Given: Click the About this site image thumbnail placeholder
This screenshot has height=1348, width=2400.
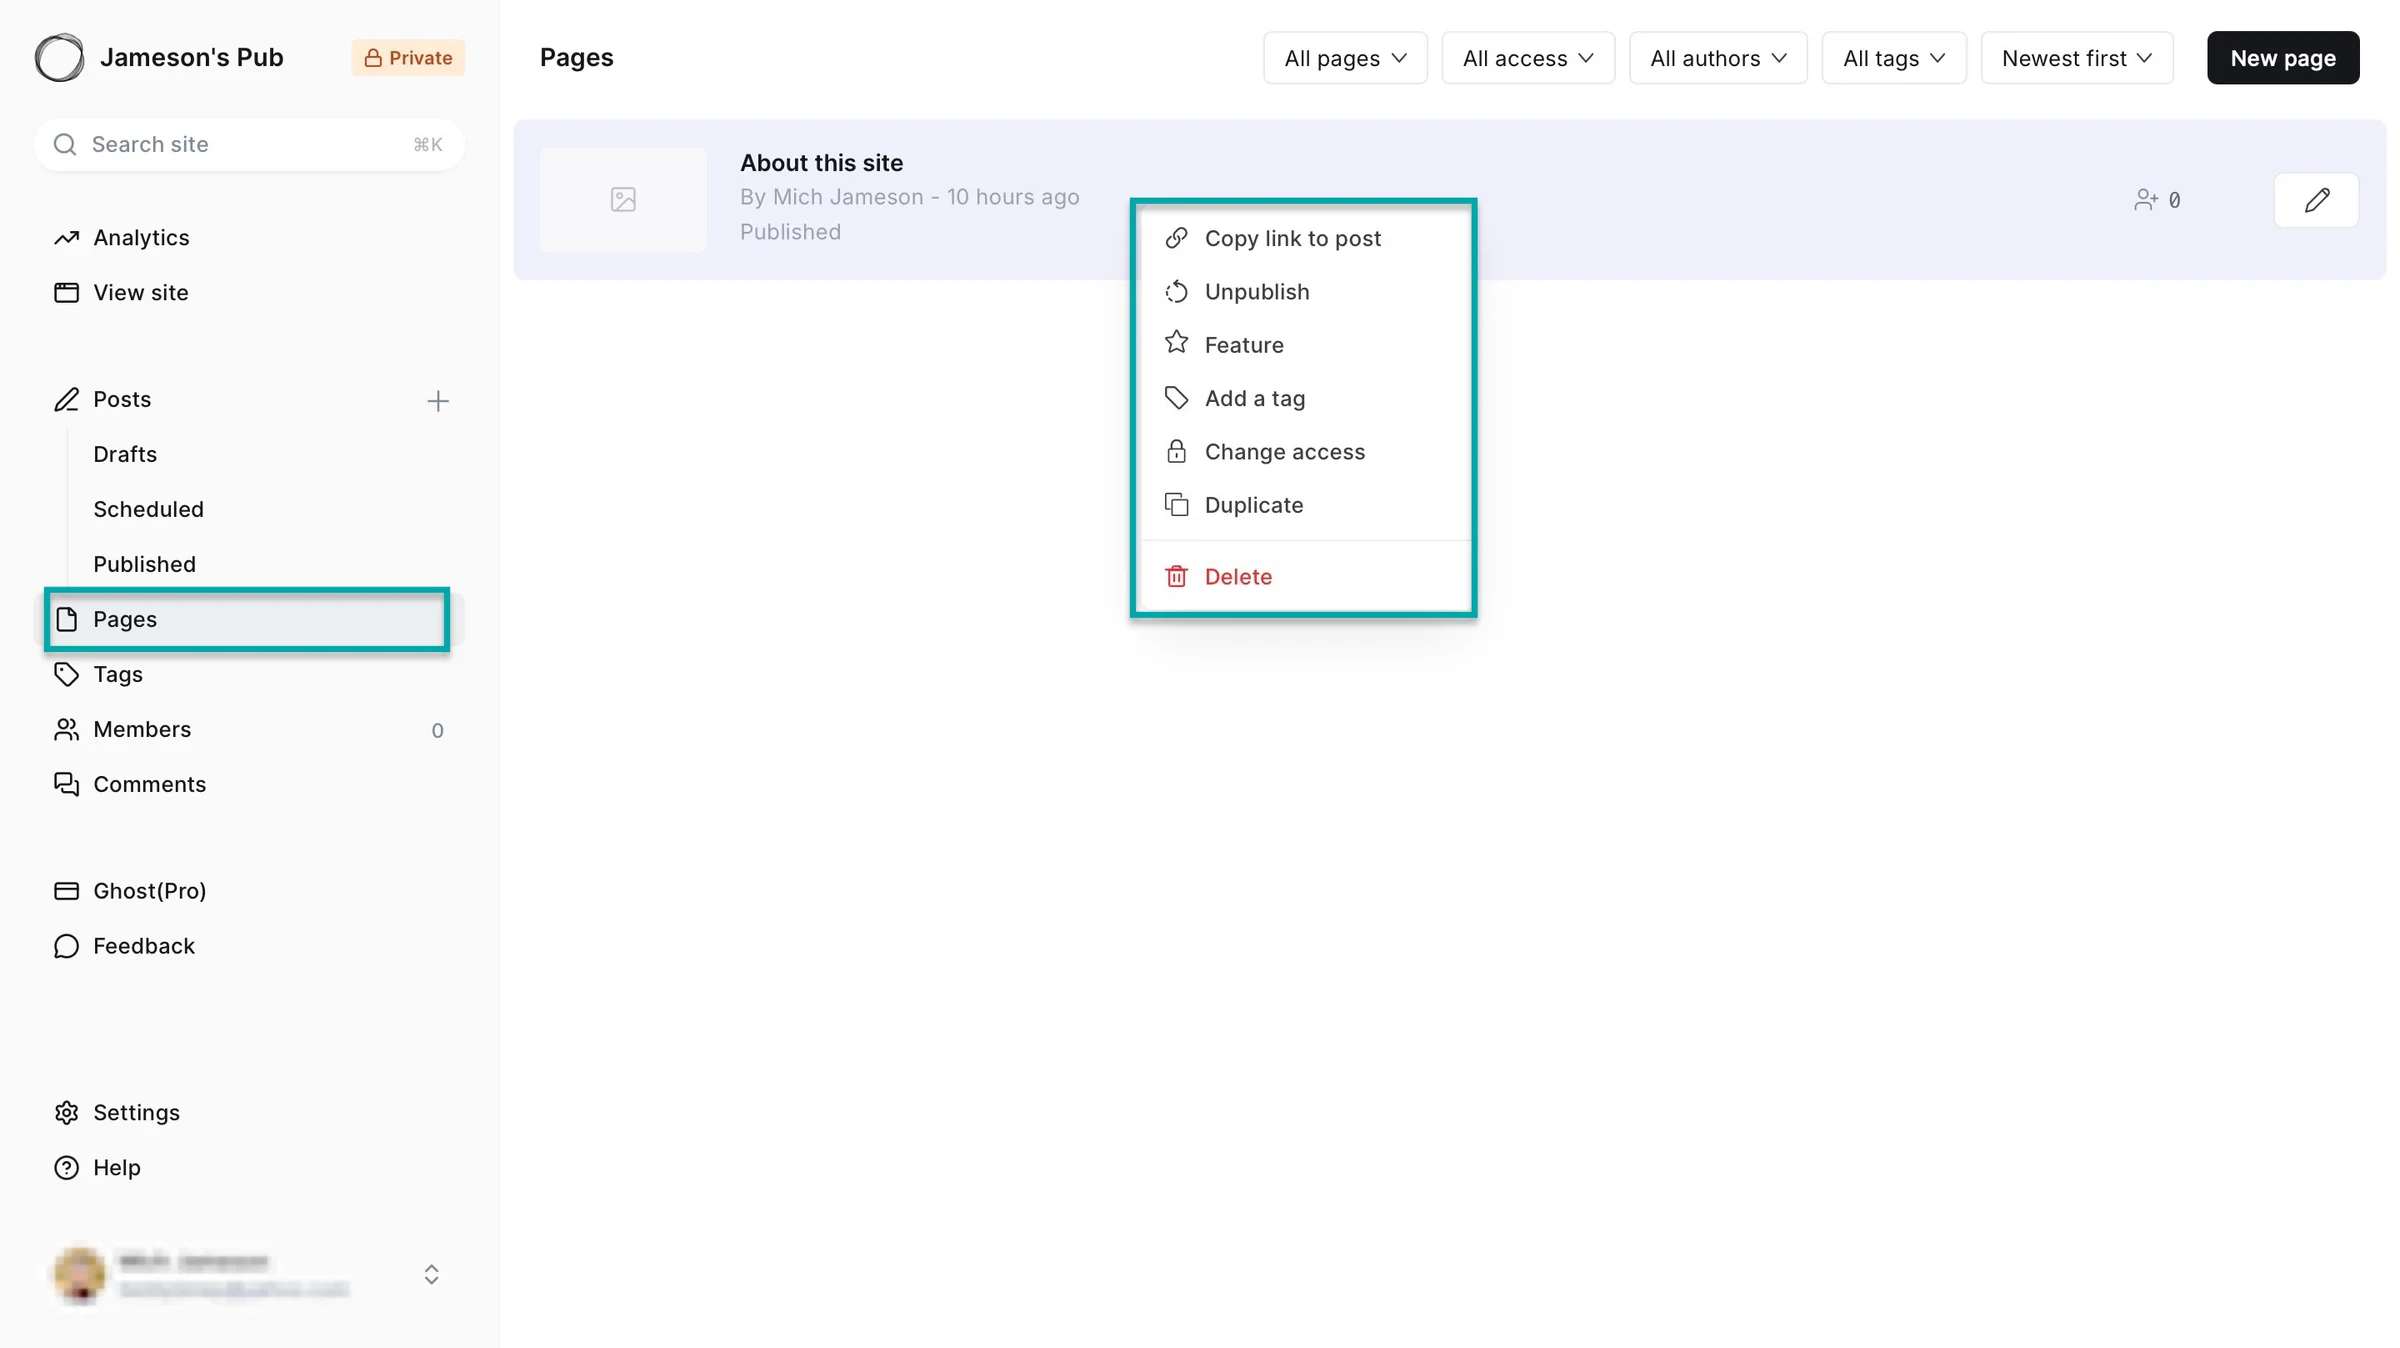Looking at the screenshot, I should (x=623, y=200).
